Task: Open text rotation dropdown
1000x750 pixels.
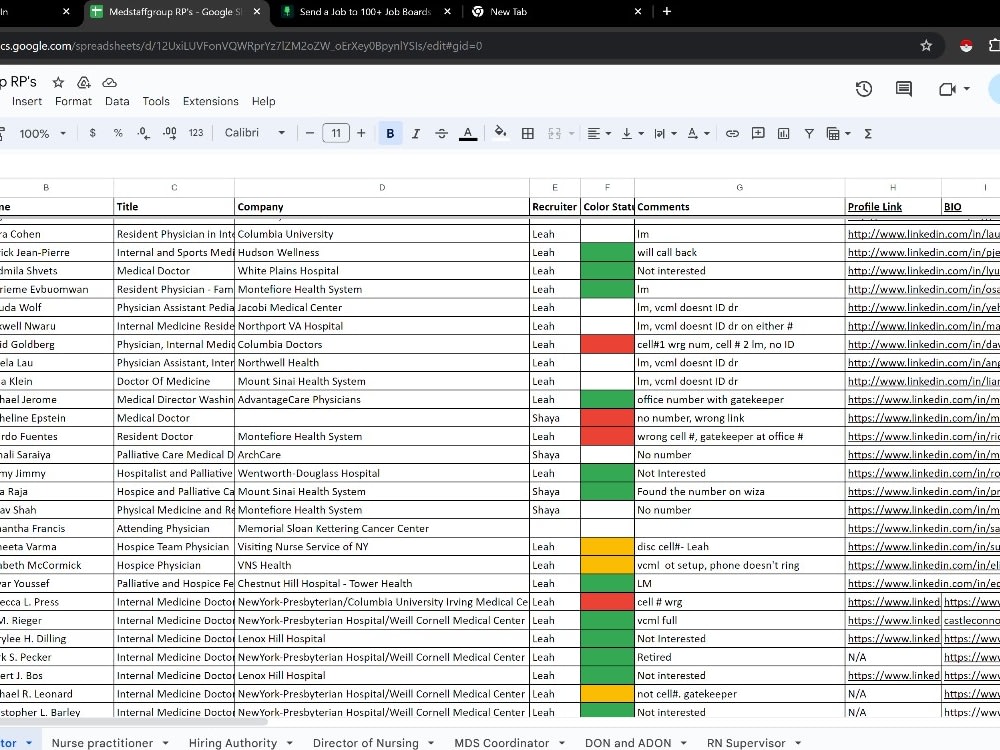Action: pos(698,133)
